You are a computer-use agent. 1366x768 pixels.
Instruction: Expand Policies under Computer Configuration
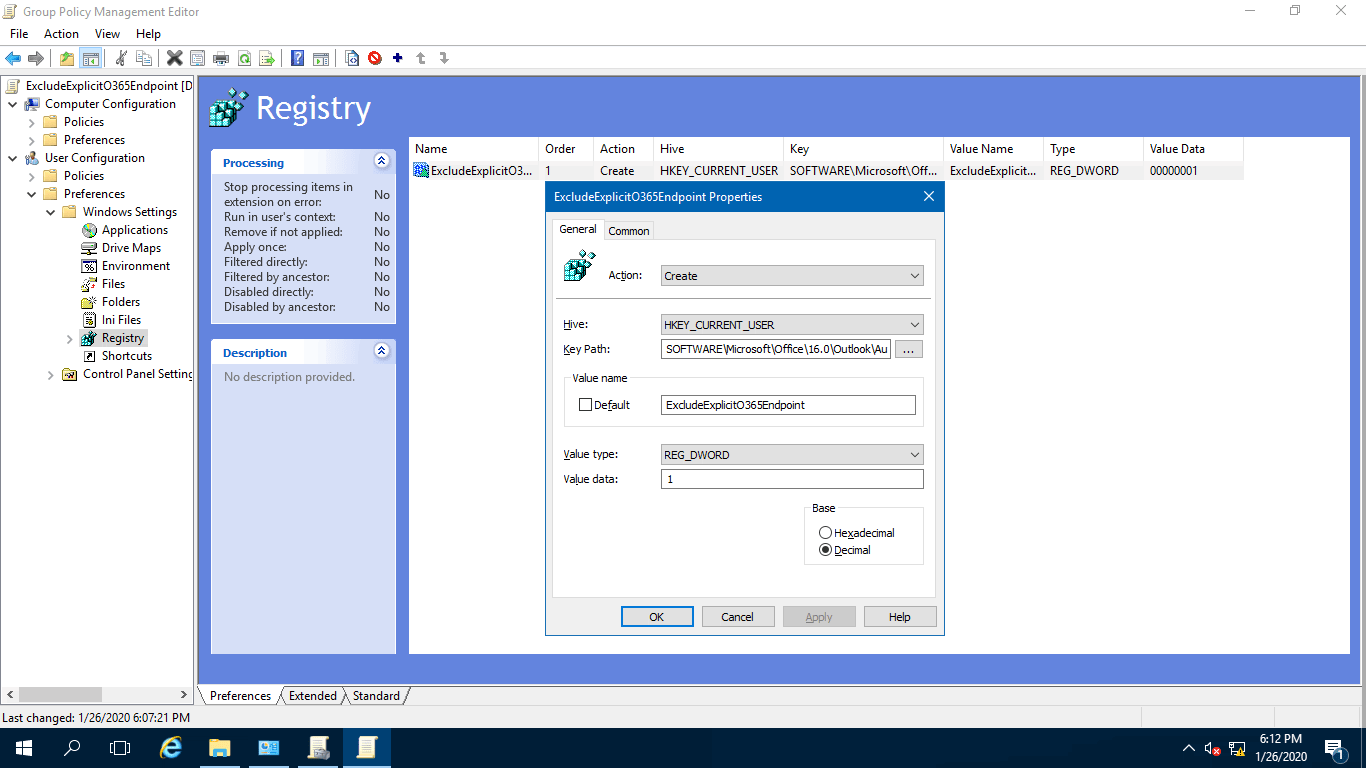pos(31,122)
